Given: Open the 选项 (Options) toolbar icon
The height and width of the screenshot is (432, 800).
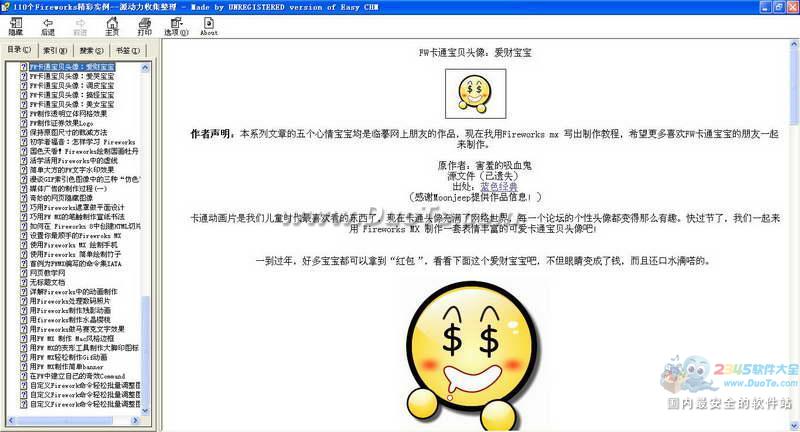Looking at the screenshot, I should [x=177, y=26].
